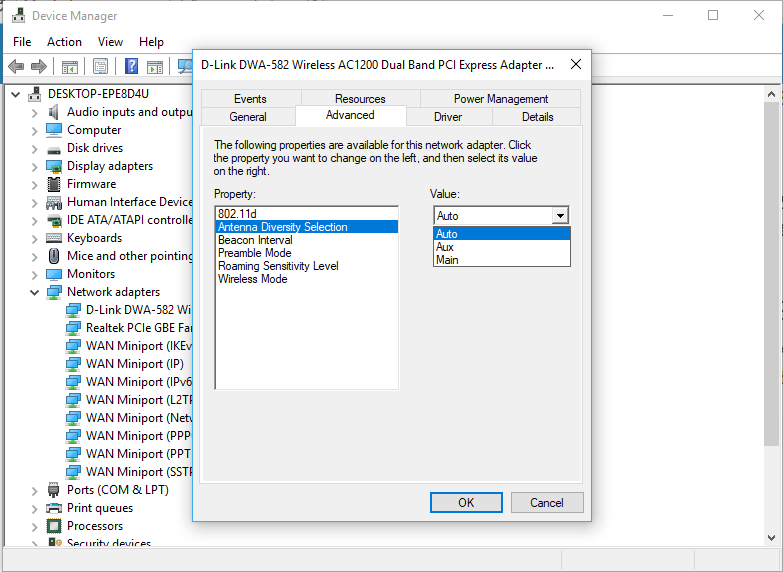
Task: Click the Back arrow toolbar icon
Action: coord(16,66)
